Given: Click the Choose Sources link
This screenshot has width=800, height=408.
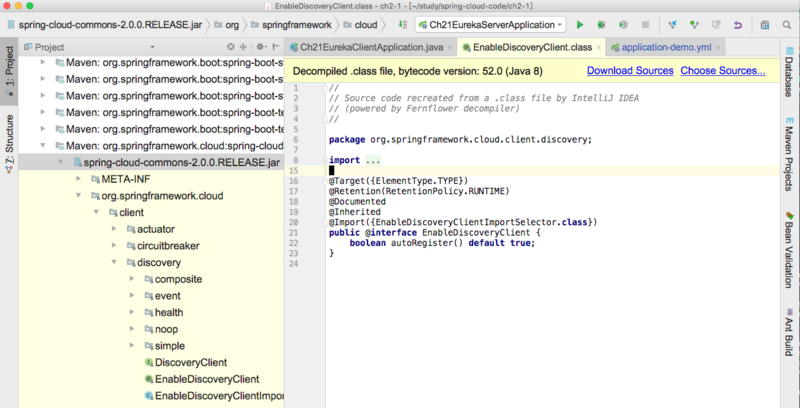Looking at the screenshot, I should (722, 71).
